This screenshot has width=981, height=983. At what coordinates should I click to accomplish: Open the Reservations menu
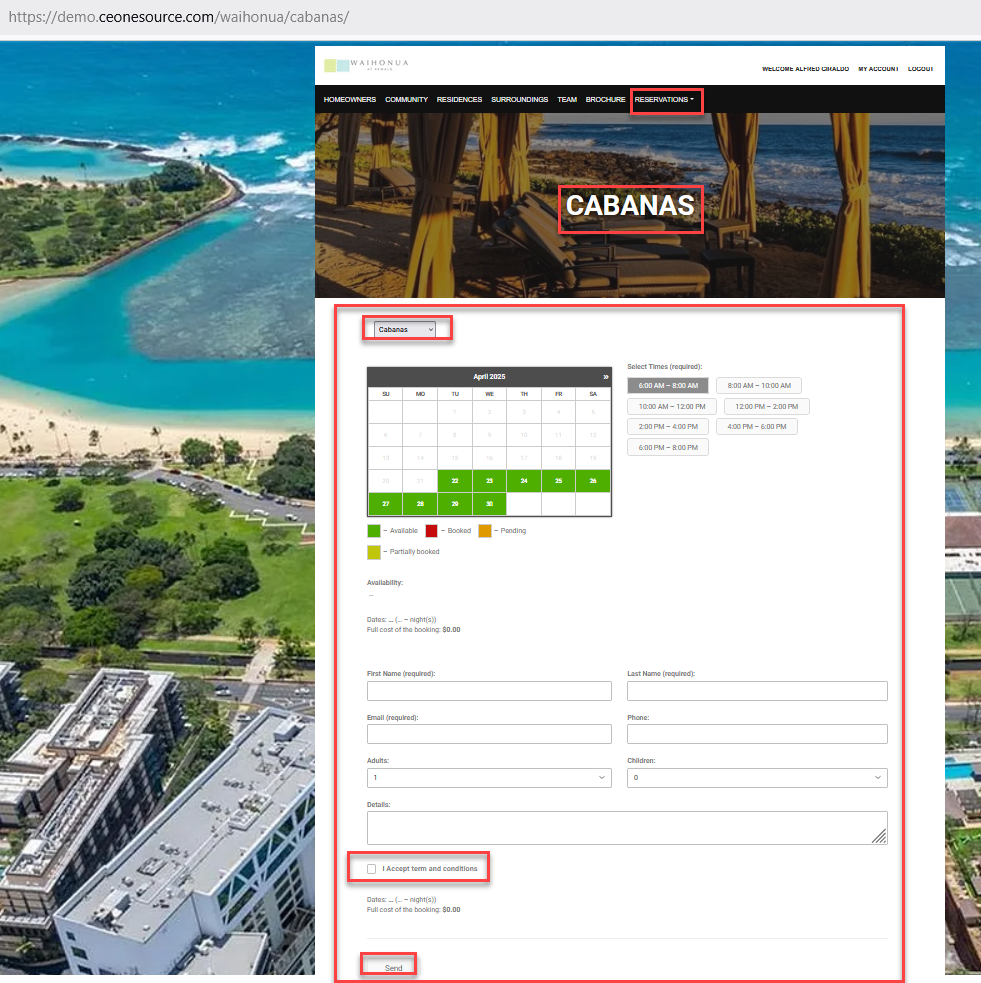[x=664, y=100]
